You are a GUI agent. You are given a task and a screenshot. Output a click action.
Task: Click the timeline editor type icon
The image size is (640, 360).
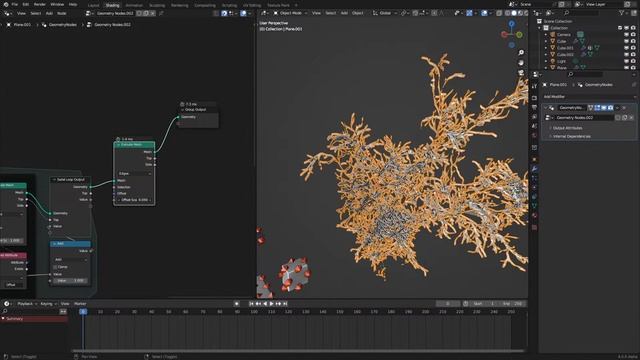point(7,304)
